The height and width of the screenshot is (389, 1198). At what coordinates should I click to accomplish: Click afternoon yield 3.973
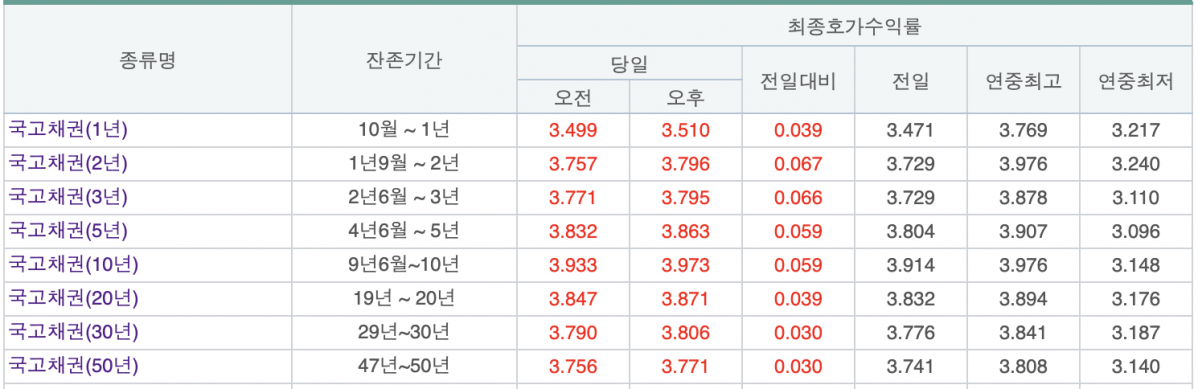point(685,266)
